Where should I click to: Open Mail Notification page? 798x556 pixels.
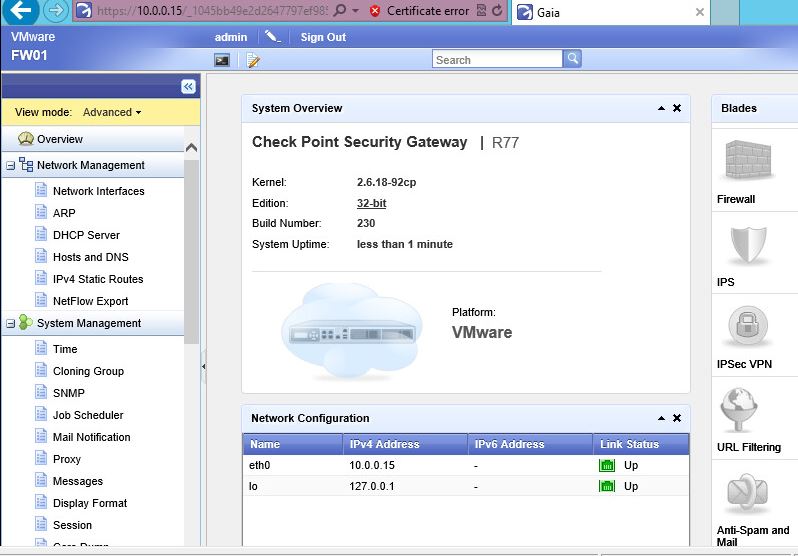coord(91,437)
